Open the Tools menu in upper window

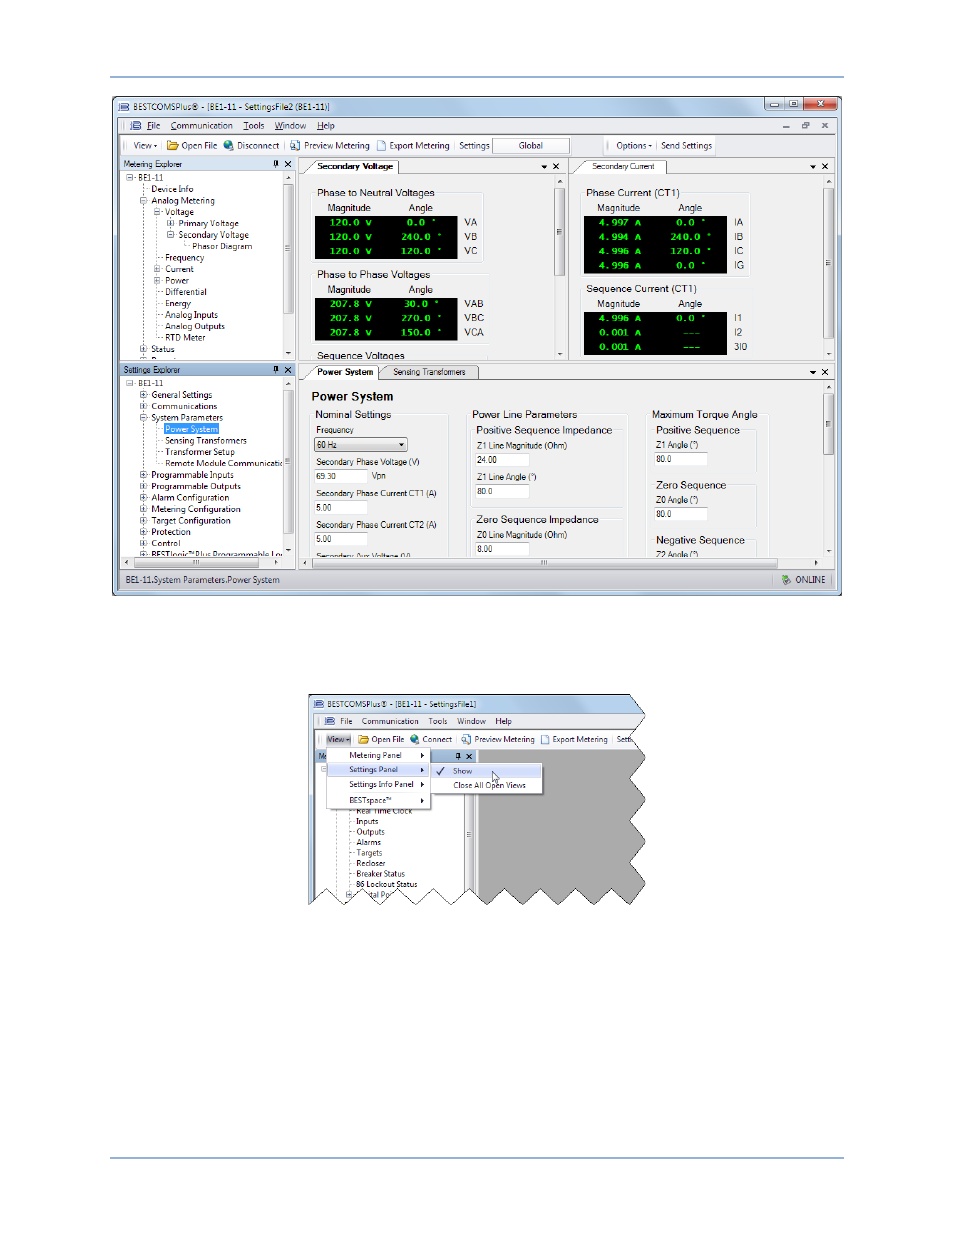point(254,126)
